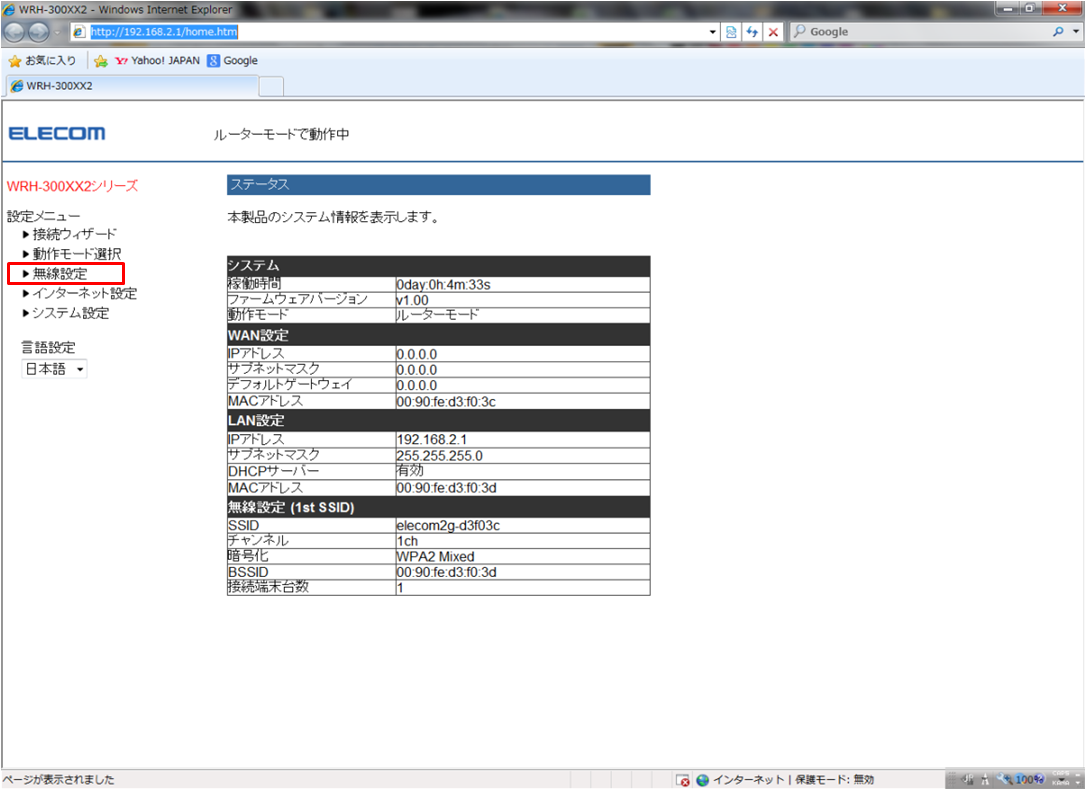1086x790 pixels.
Task: Click the JP input language icon
Action: coord(968,780)
